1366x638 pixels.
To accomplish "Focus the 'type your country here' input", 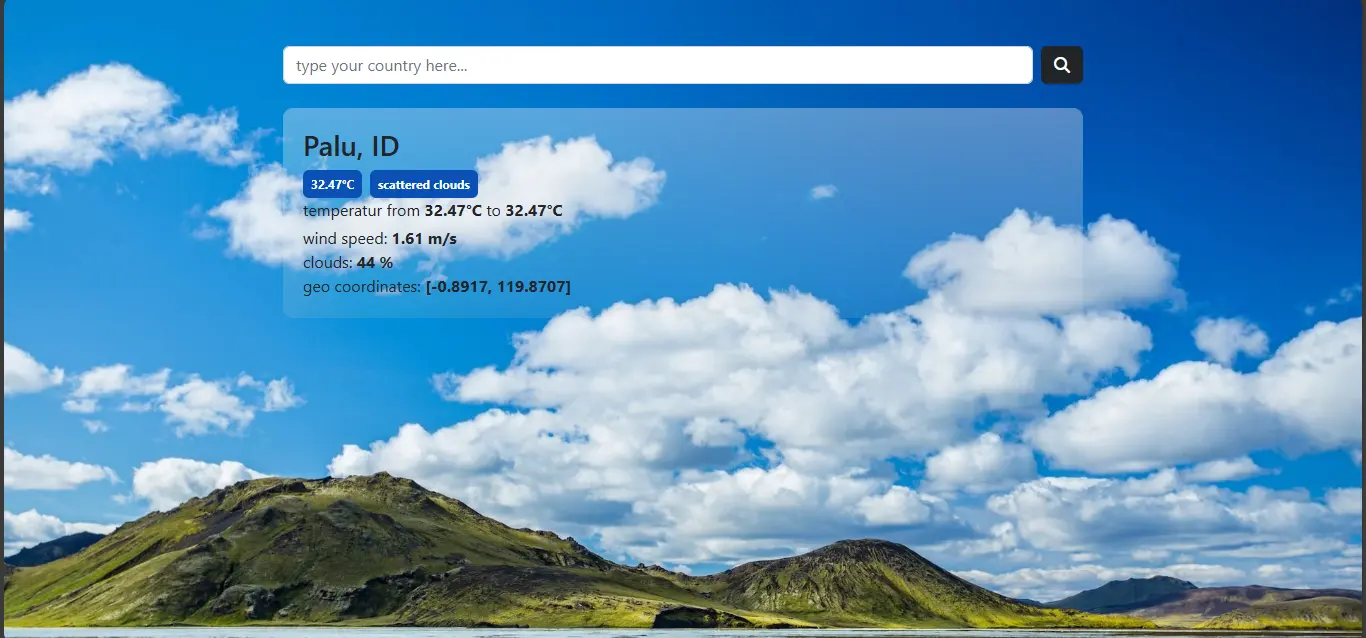I will [657, 65].
